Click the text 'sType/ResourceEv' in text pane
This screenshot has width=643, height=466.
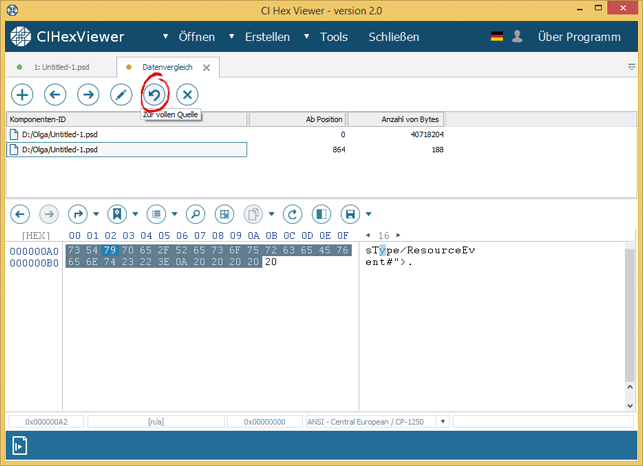(420, 250)
